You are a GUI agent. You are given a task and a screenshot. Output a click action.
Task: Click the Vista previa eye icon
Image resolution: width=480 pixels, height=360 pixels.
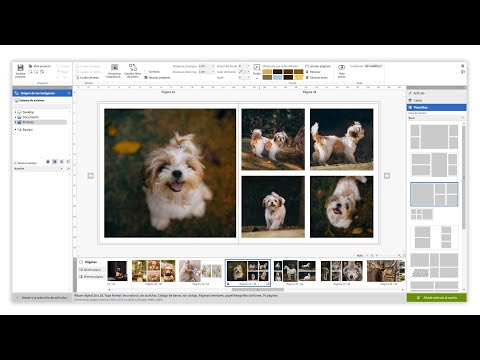[341, 67]
